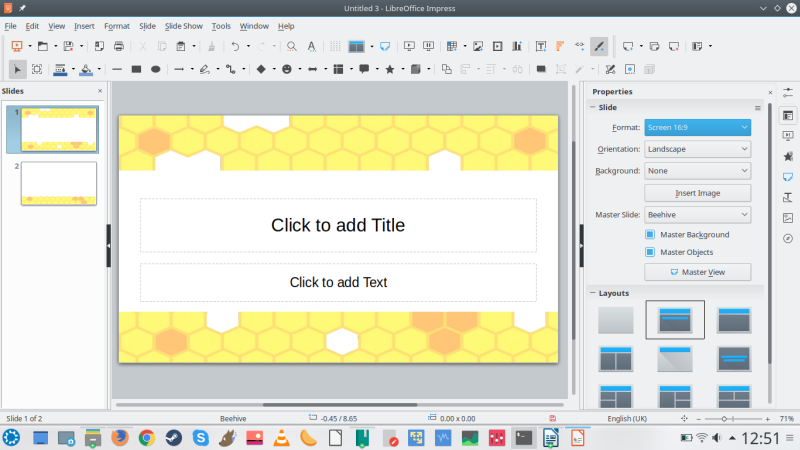Open the Format dropdown showing Screen 16:9
Image resolution: width=800 pixels, height=450 pixels.
(697, 127)
